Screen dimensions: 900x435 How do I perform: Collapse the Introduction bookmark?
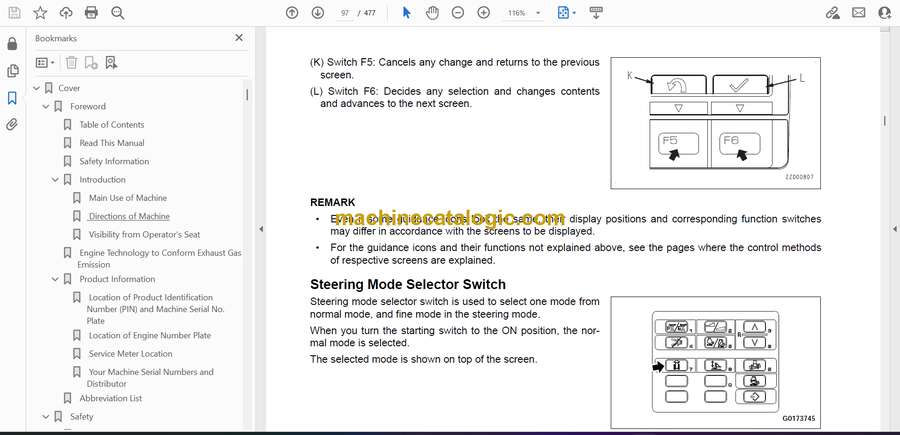55,180
